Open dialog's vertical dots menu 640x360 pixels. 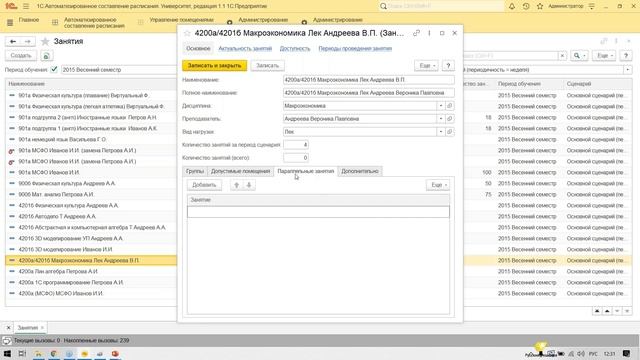coord(429,33)
